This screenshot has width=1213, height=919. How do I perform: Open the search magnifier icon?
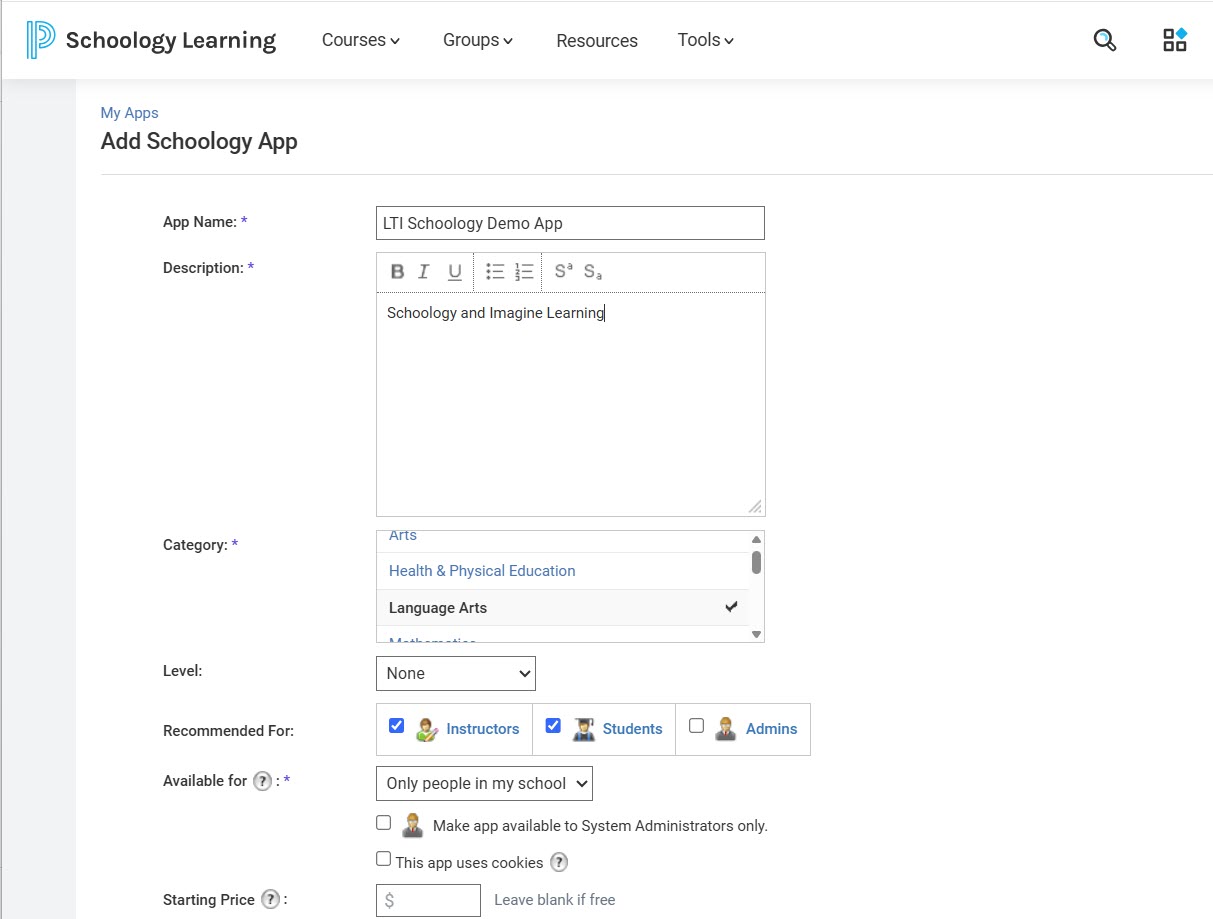pyautogui.click(x=1104, y=40)
